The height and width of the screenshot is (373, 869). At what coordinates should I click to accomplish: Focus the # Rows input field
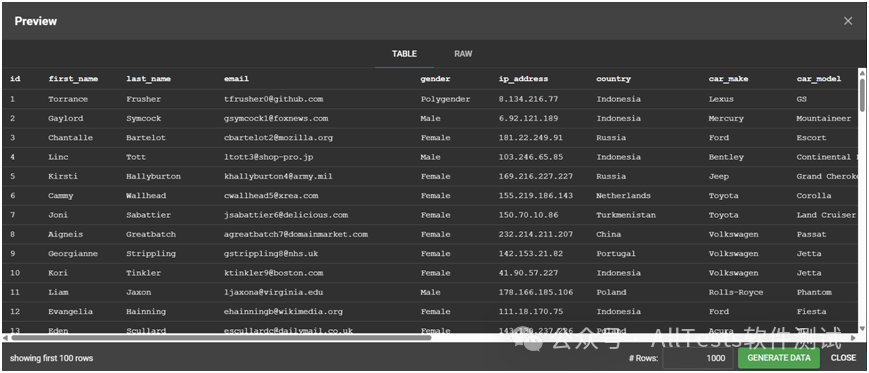pyautogui.click(x=698, y=358)
